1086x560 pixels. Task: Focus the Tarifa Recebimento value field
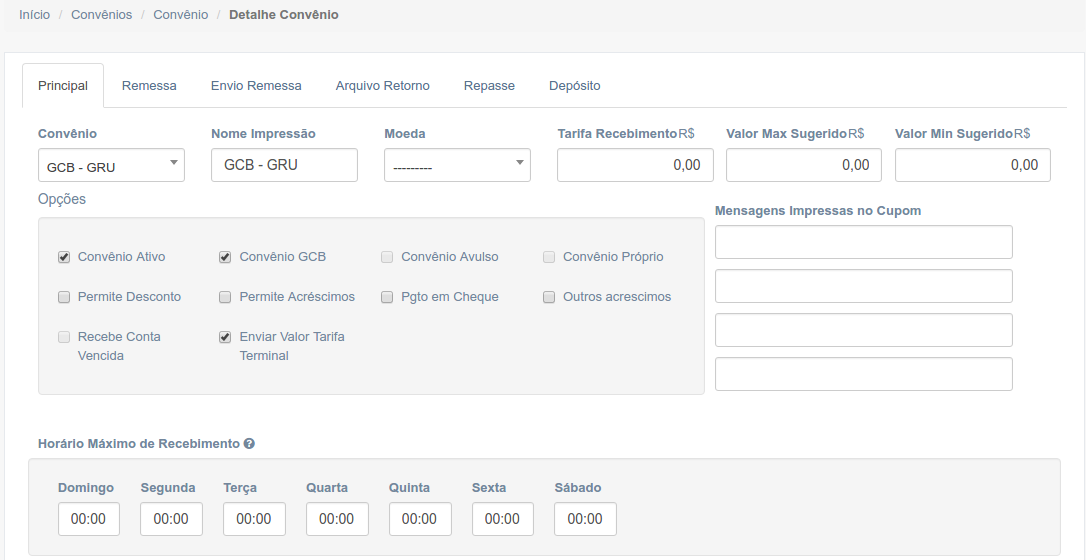click(635, 165)
